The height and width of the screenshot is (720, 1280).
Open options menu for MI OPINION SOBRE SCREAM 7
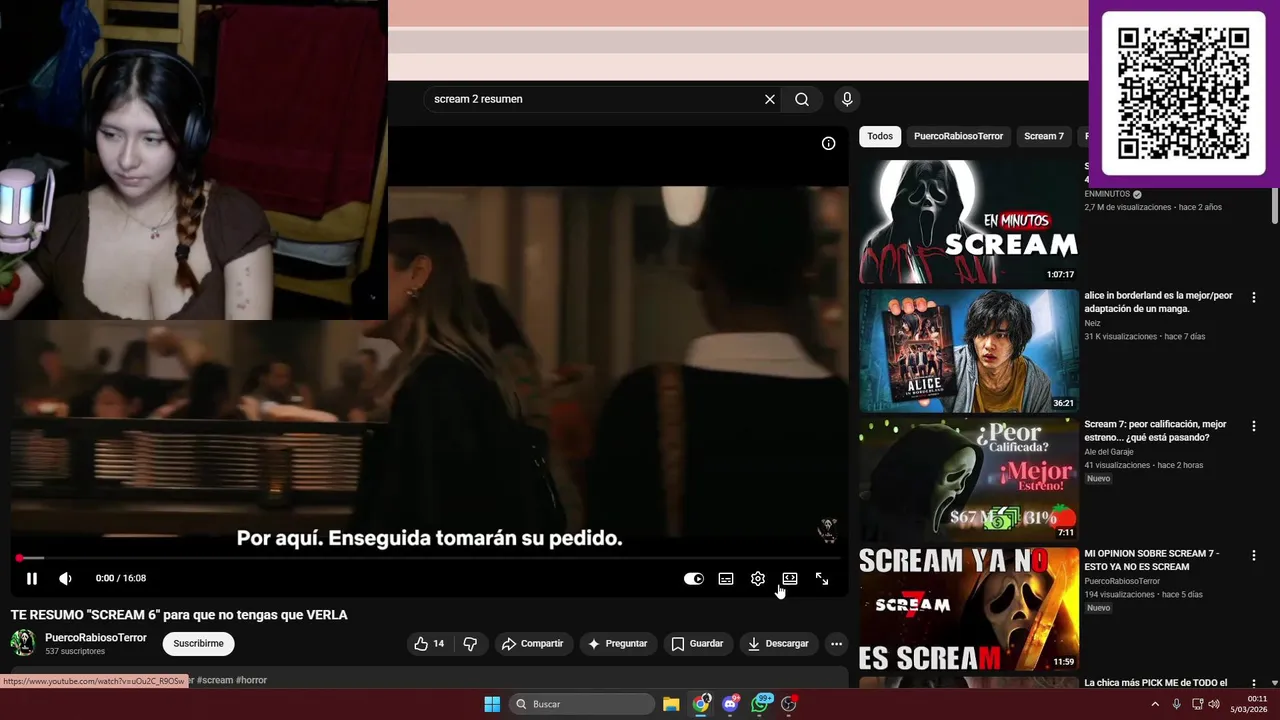coord(1254,555)
